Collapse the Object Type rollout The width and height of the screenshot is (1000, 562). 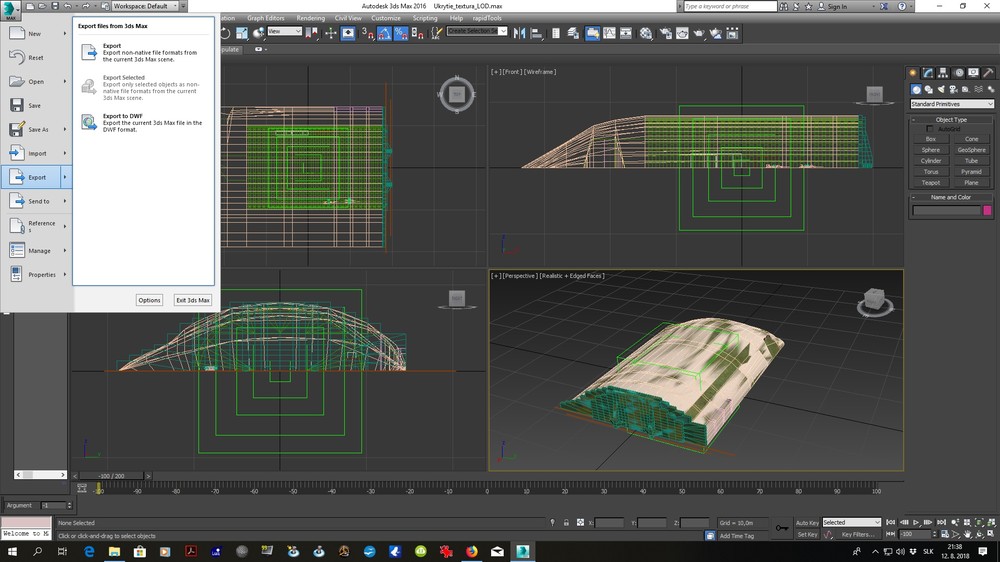951,119
